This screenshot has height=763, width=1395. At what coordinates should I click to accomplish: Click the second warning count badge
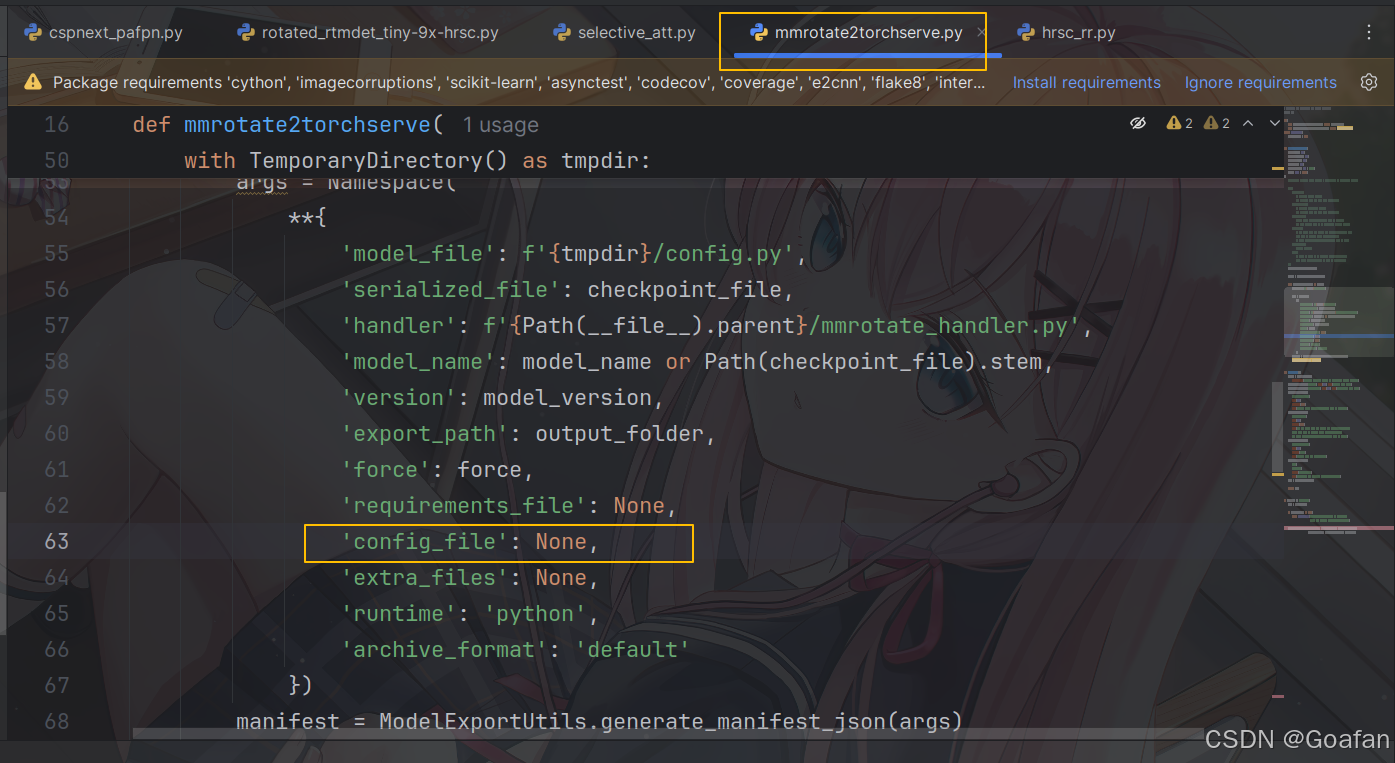pos(1214,123)
